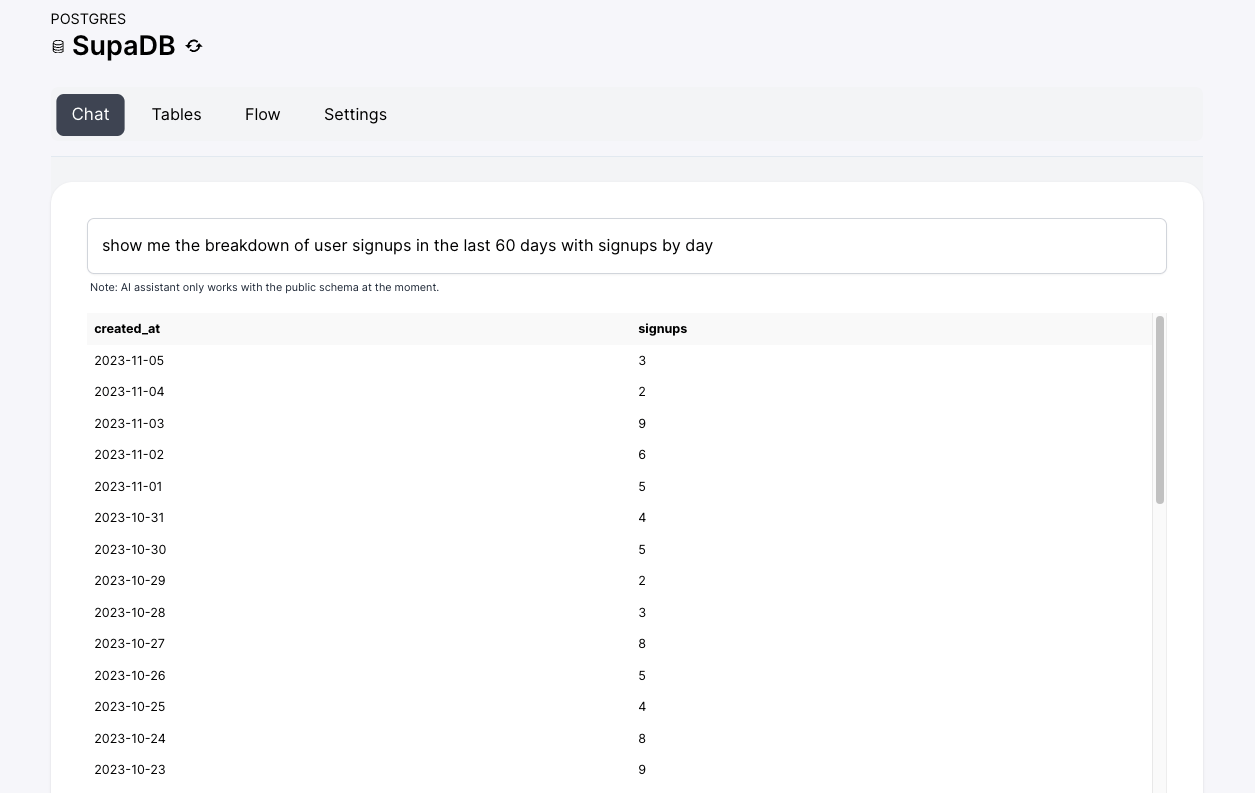This screenshot has height=793, width=1255.
Task: Select the 2023-11-01 date cell
Action: pyautogui.click(x=128, y=487)
